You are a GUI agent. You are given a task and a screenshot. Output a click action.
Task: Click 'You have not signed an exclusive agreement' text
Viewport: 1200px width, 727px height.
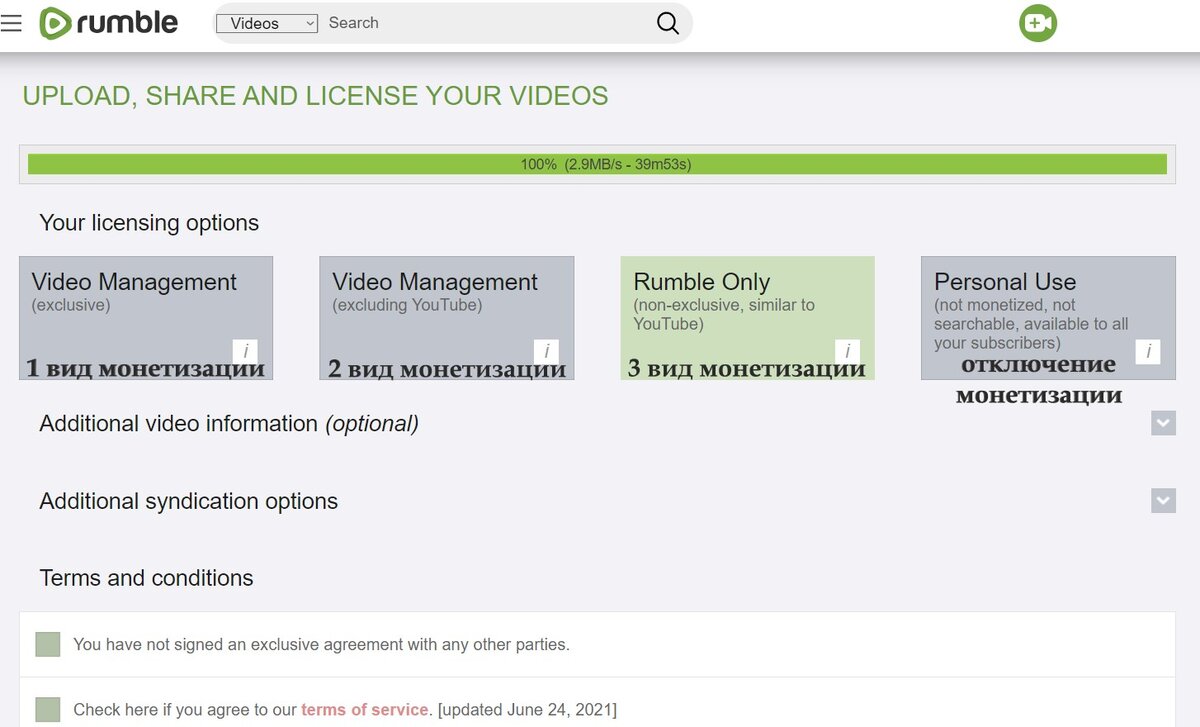pyautogui.click(x=321, y=644)
